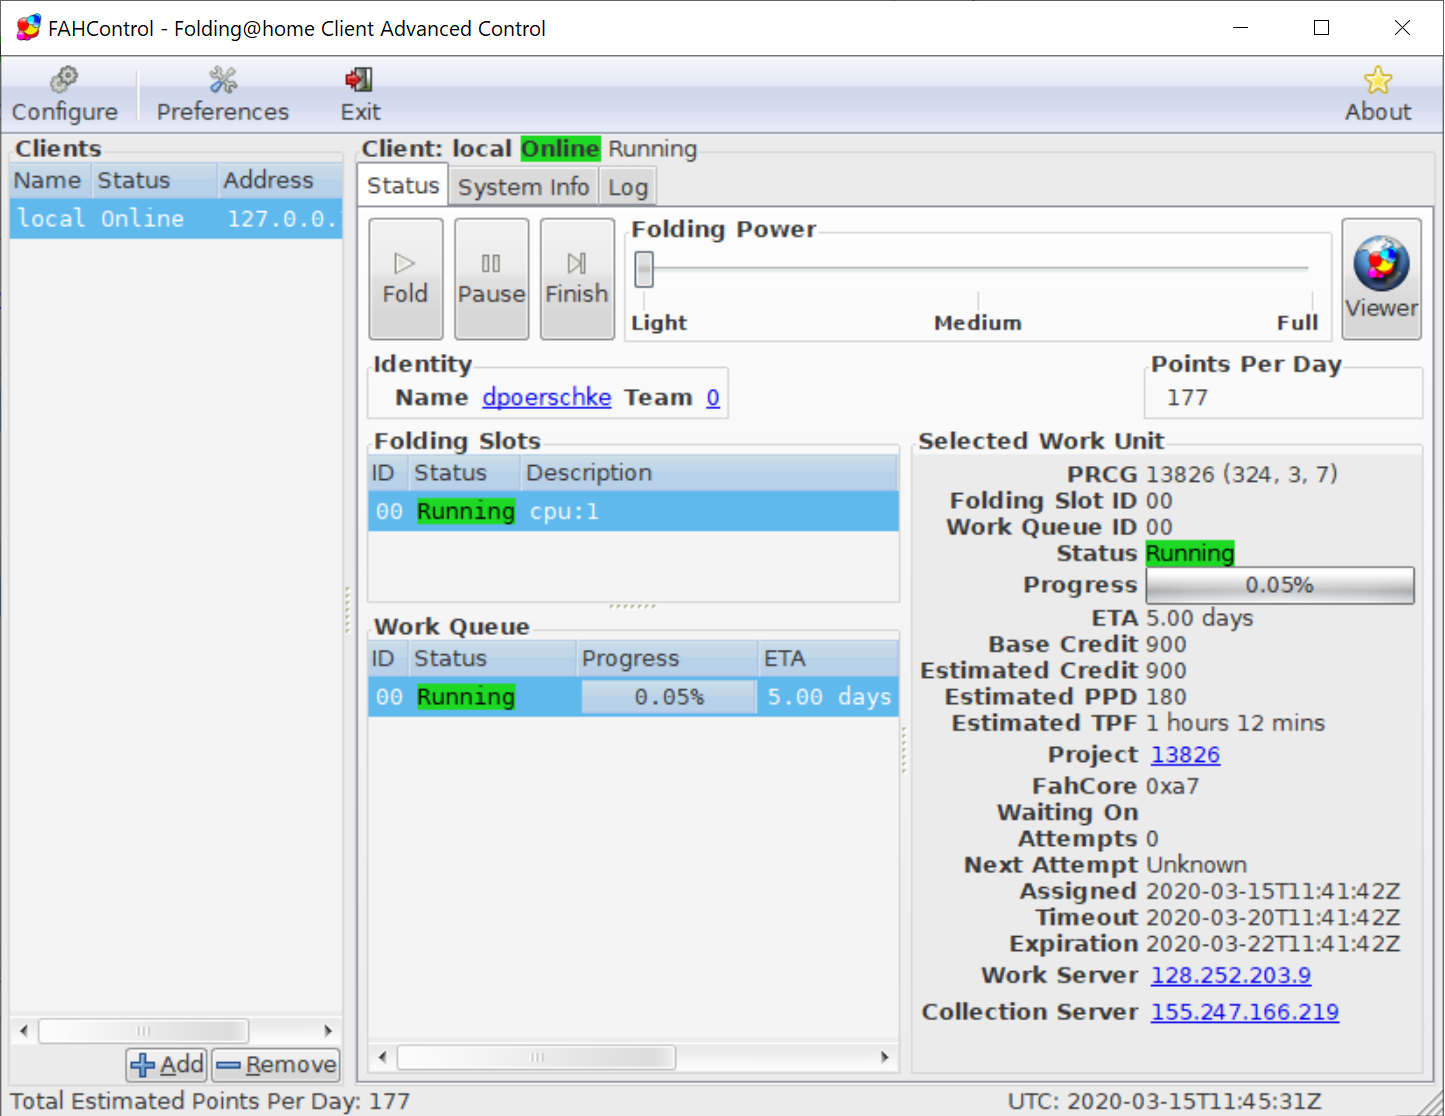This screenshot has width=1445, height=1116.
Task: Click the Clients list right scroll arrow
Action: point(328,1030)
